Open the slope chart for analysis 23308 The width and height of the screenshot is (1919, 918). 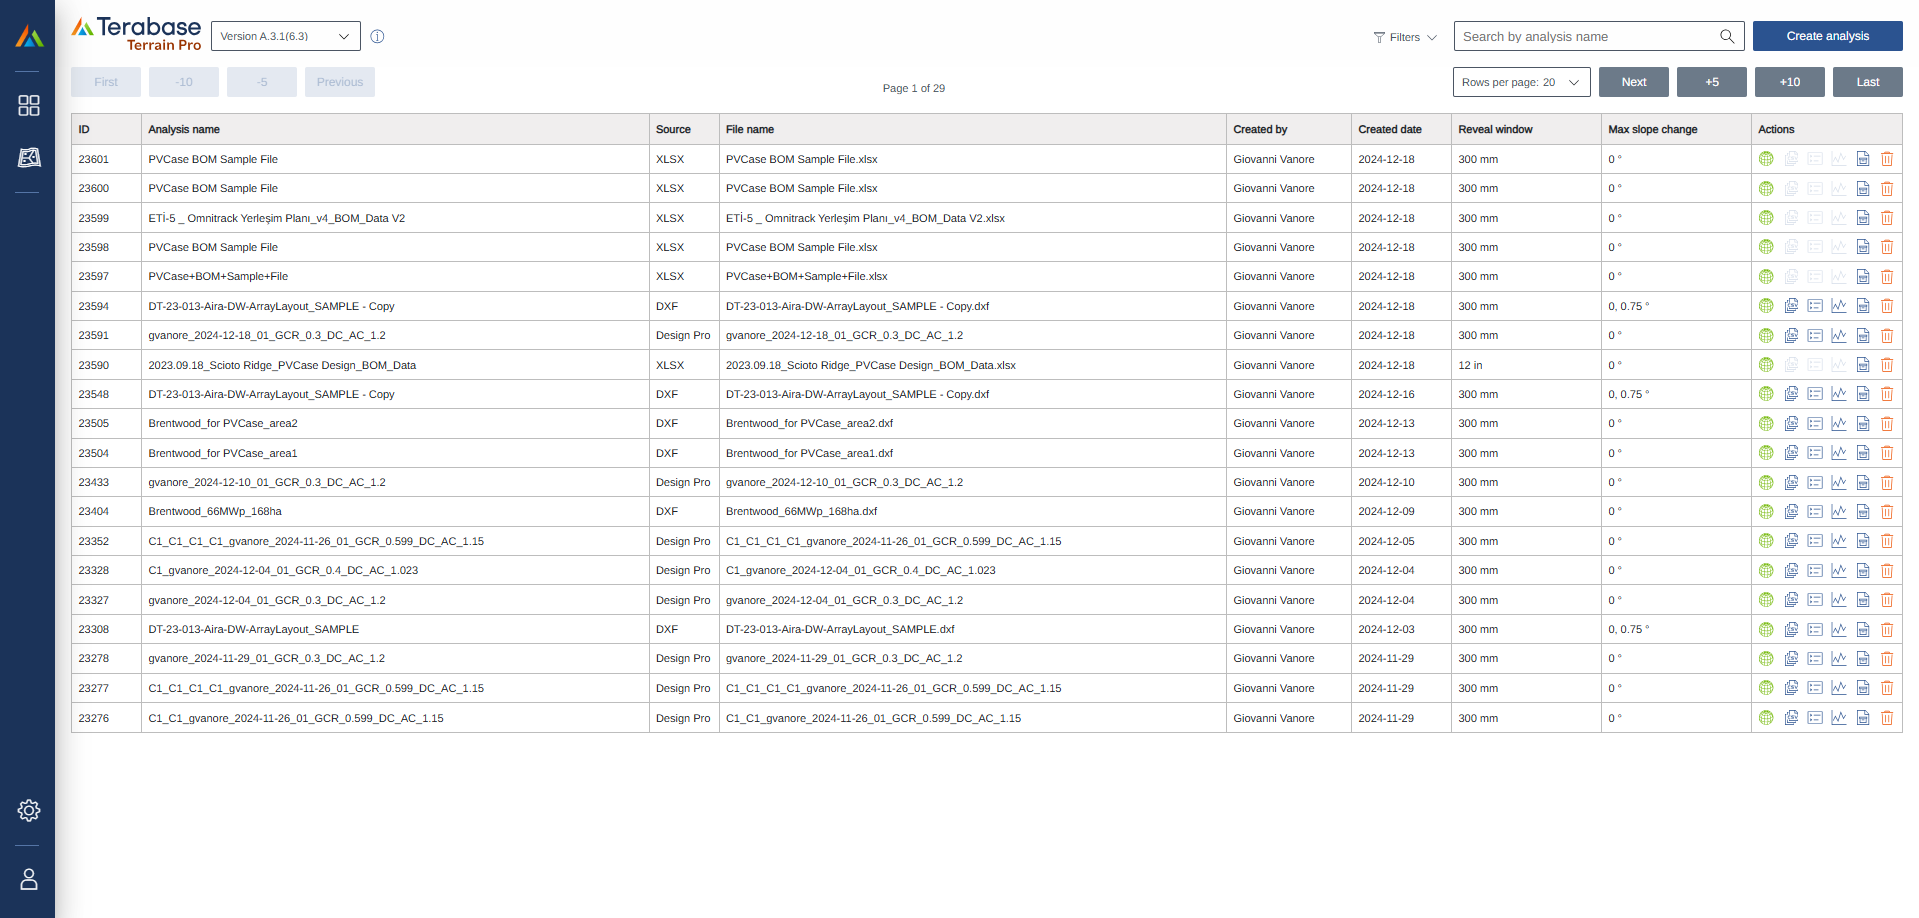click(x=1839, y=629)
